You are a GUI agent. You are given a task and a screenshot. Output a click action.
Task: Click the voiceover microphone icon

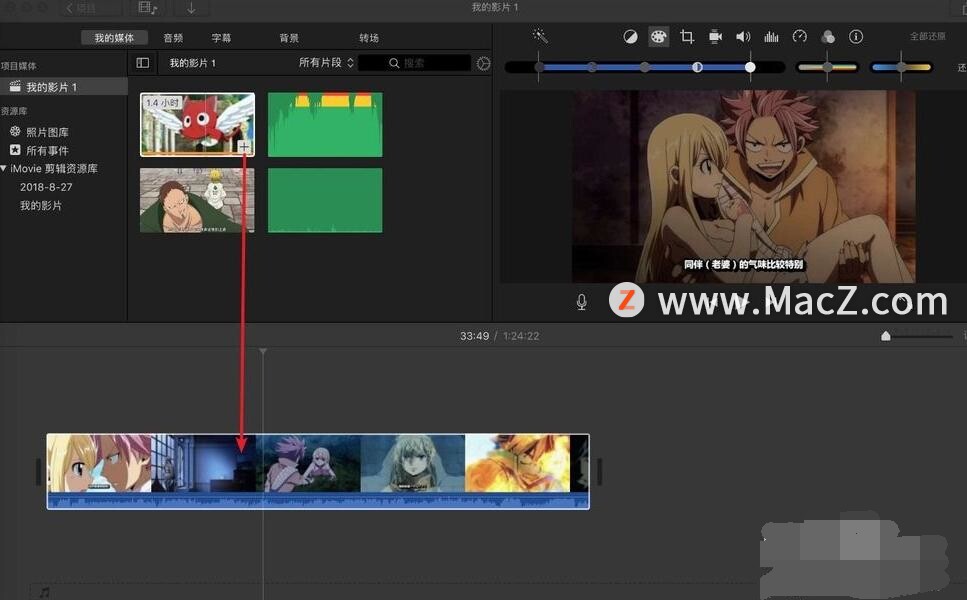[x=581, y=302]
